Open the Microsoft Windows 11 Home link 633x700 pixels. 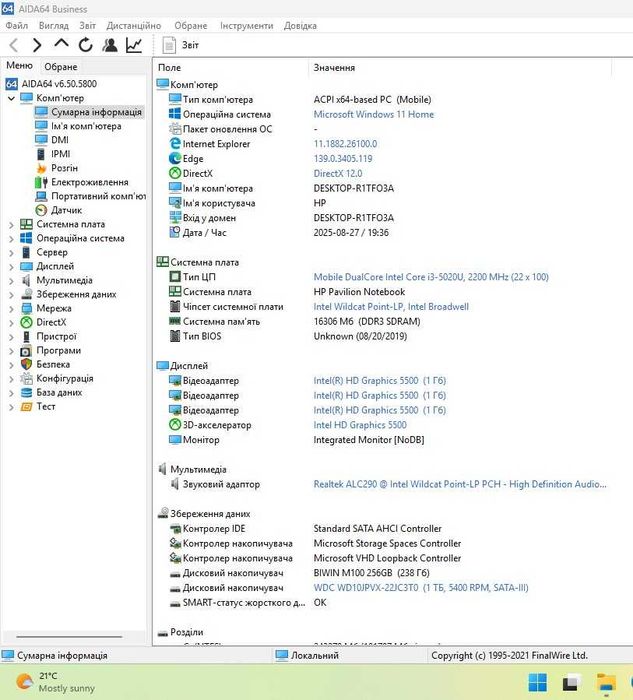374,114
